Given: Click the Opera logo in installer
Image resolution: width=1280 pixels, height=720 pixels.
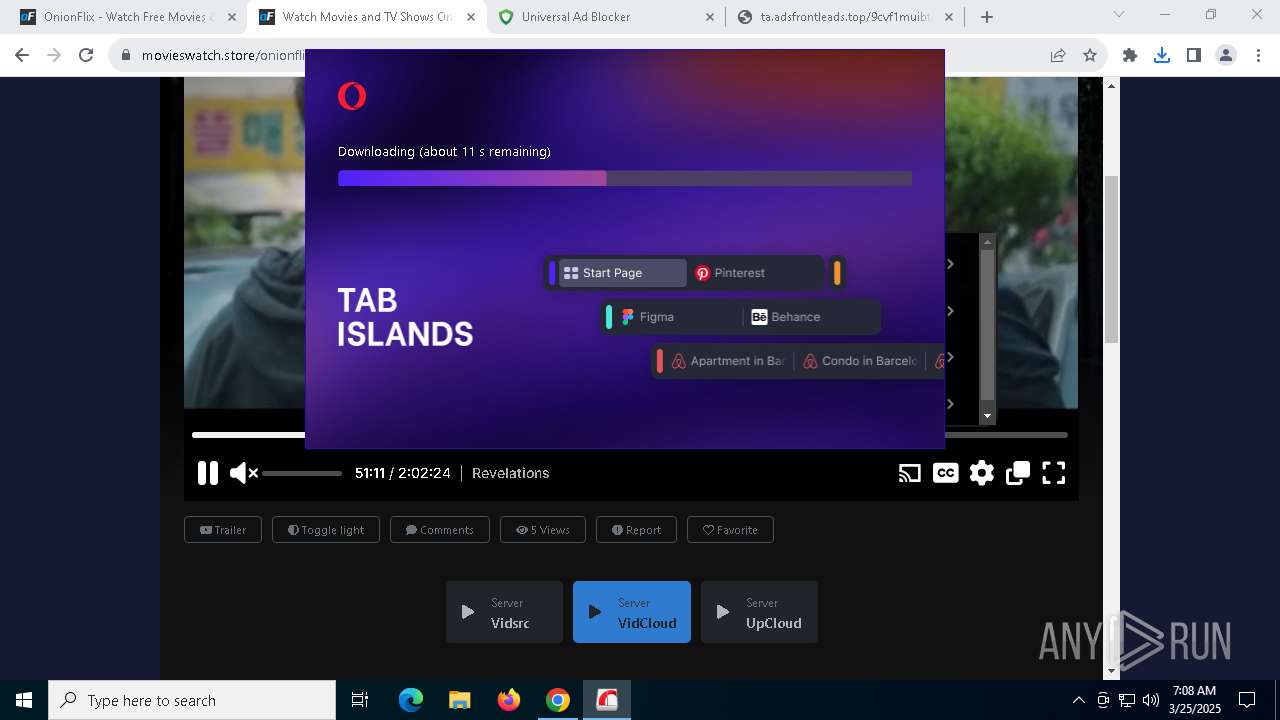Looking at the screenshot, I should coord(352,96).
